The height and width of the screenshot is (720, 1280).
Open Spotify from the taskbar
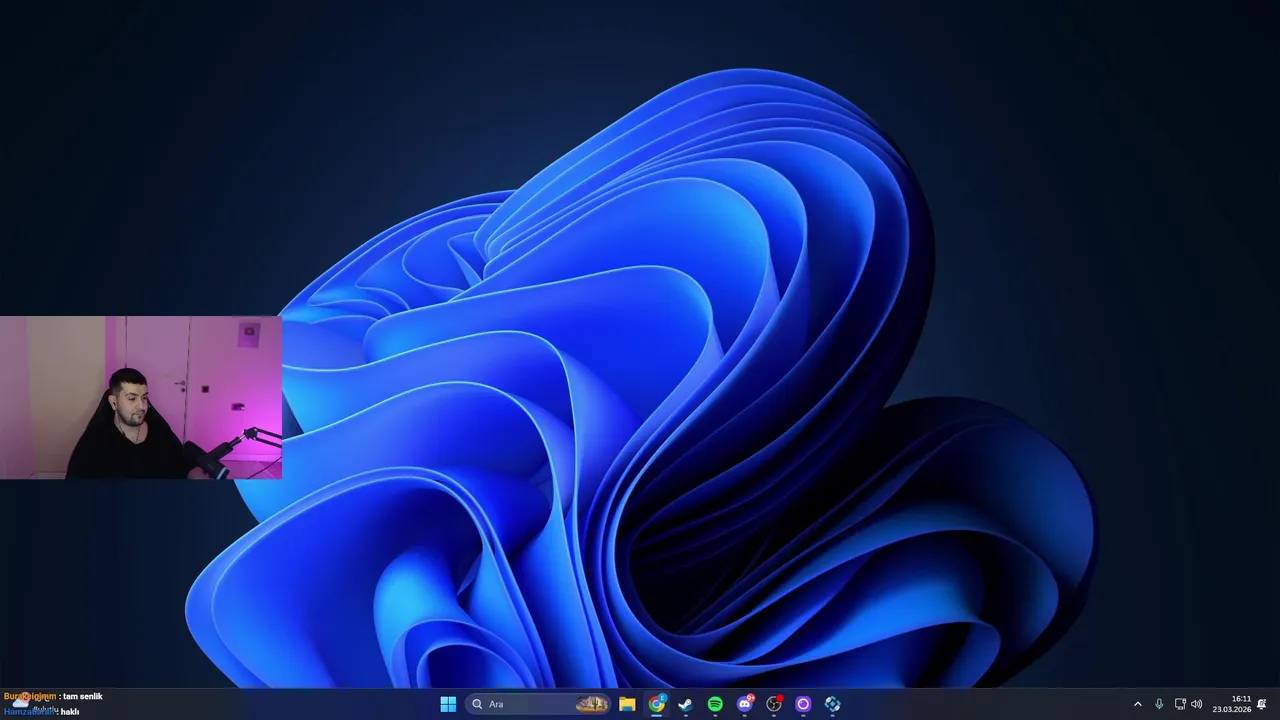click(x=715, y=704)
